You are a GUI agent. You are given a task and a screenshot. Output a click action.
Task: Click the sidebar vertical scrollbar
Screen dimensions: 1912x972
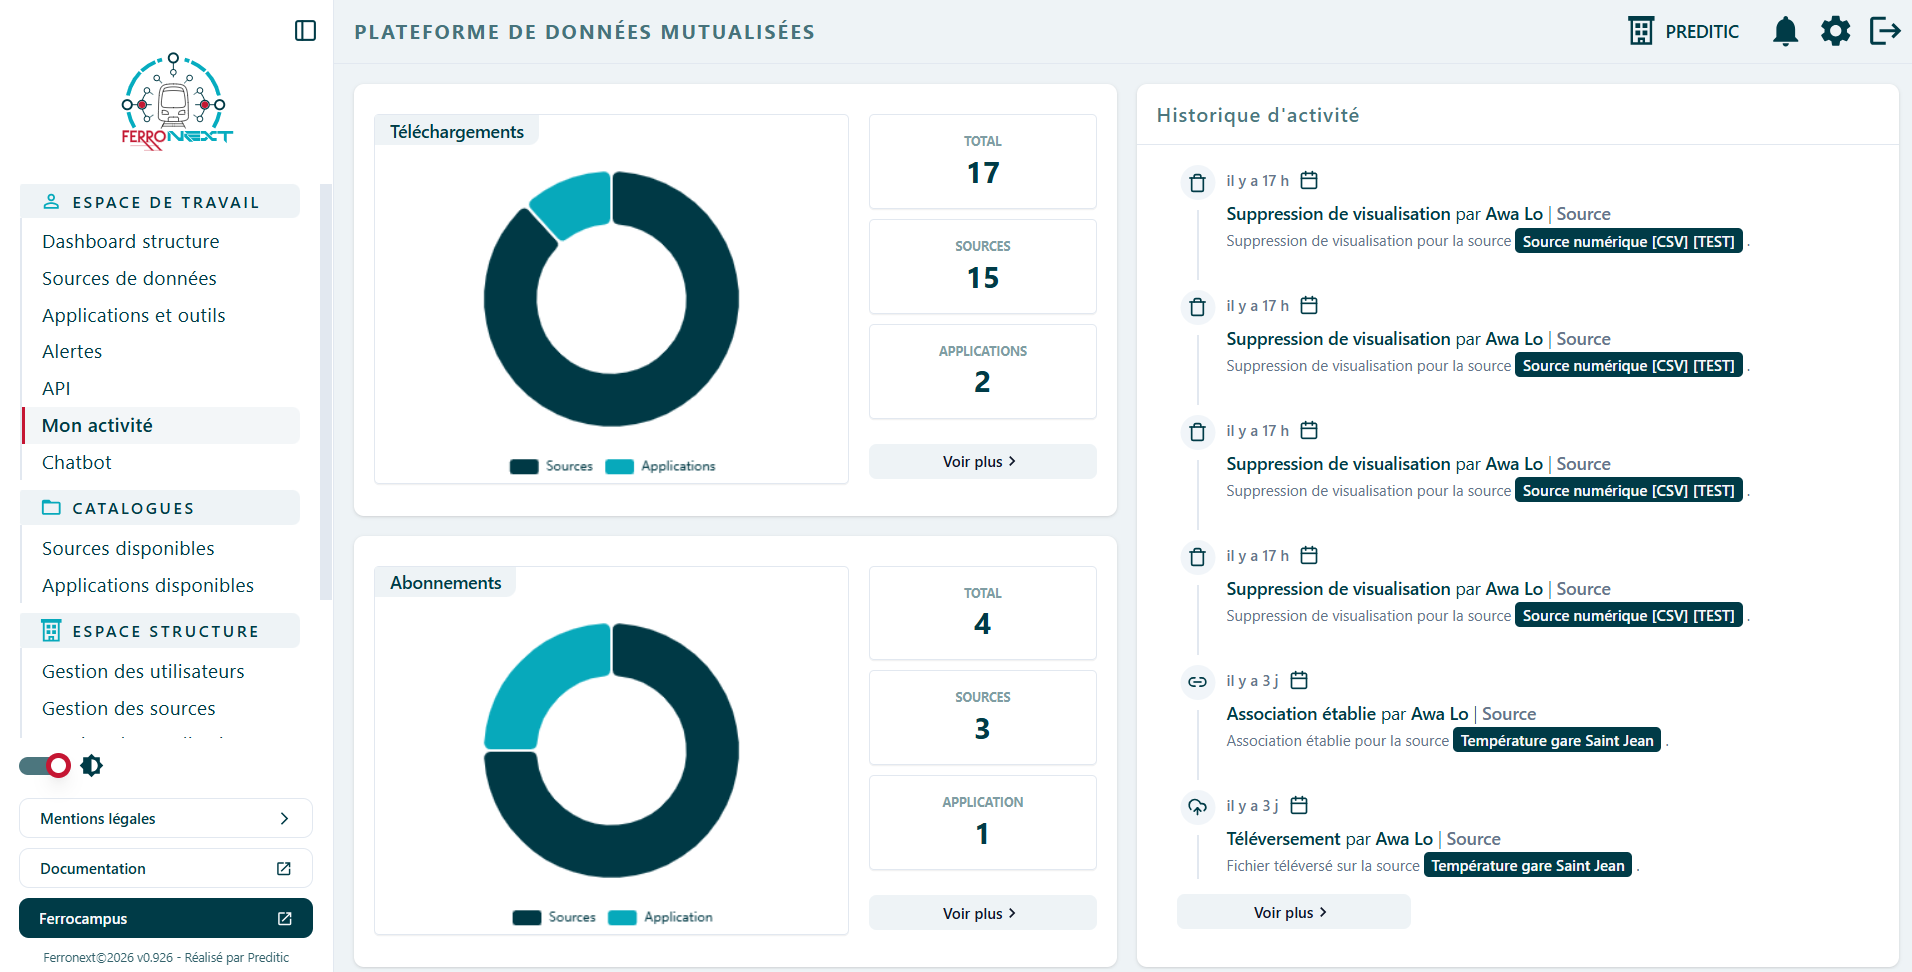pyautogui.click(x=325, y=390)
